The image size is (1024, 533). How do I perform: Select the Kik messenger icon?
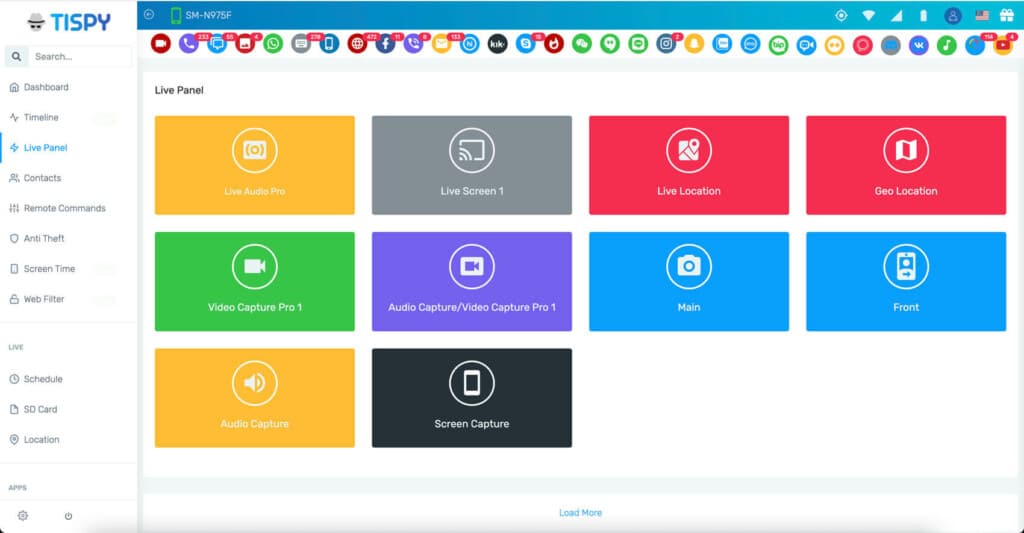click(x=497, y=44)
